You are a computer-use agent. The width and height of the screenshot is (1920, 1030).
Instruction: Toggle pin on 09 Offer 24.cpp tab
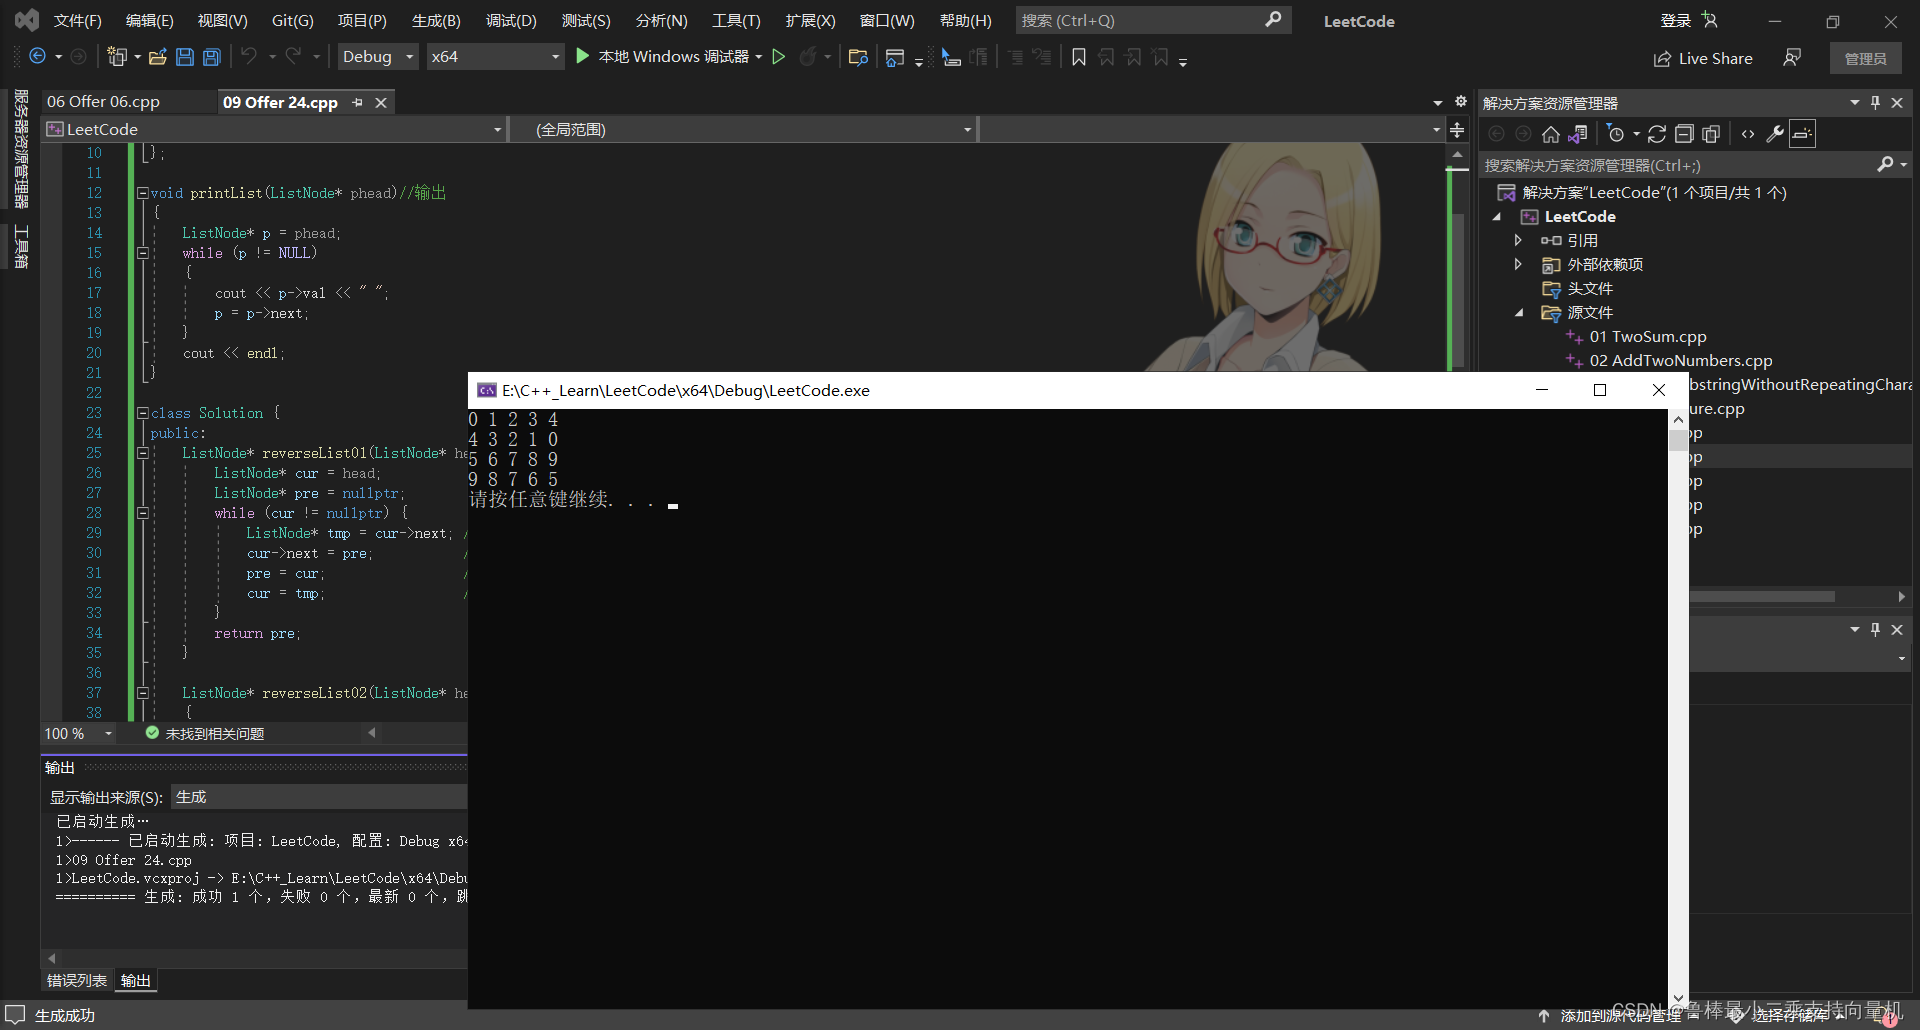click(357, 102)
